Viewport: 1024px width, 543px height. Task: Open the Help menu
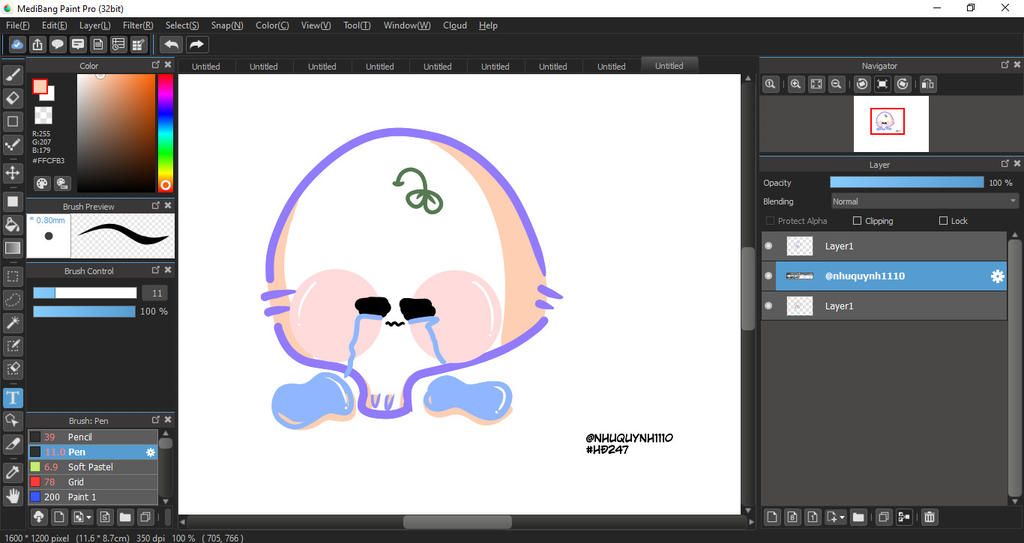[488, 25]
